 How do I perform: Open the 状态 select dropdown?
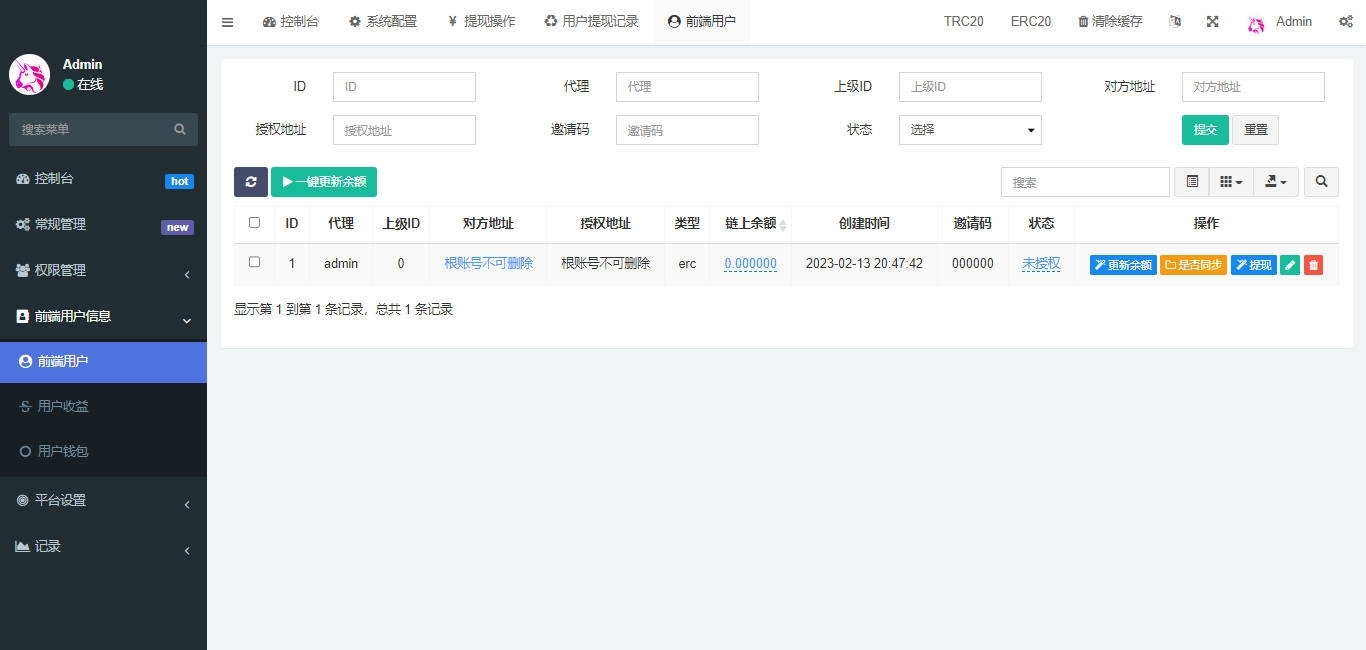(x=969, y=130)
